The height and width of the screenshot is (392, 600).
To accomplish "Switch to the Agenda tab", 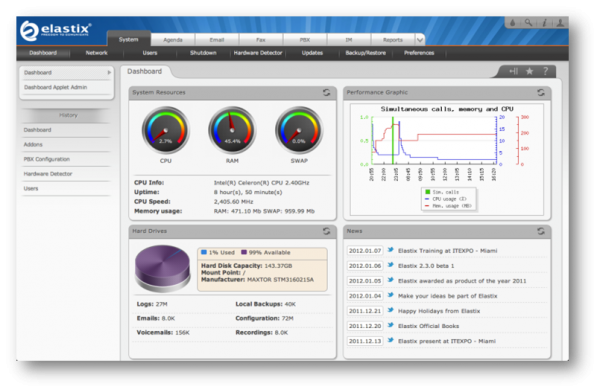I will point(173,40).
